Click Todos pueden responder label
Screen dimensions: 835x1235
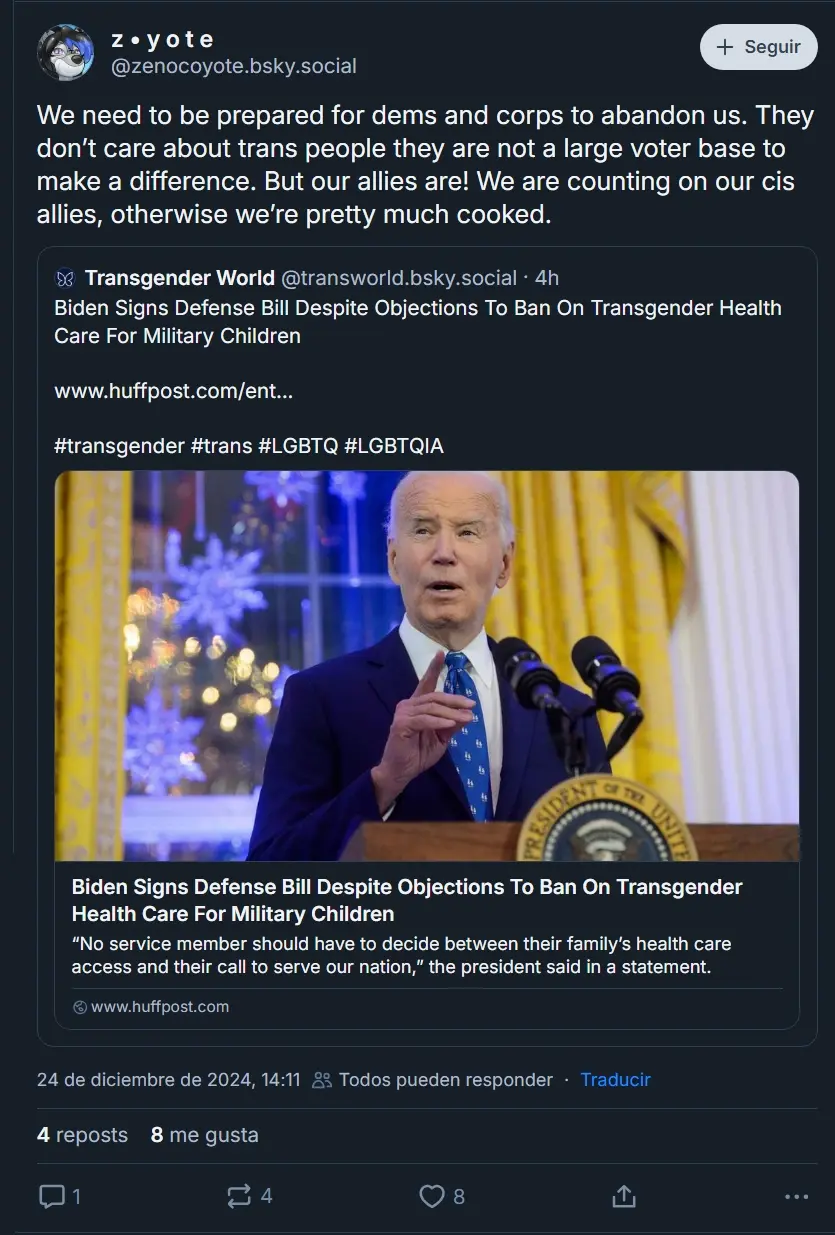446,1080
